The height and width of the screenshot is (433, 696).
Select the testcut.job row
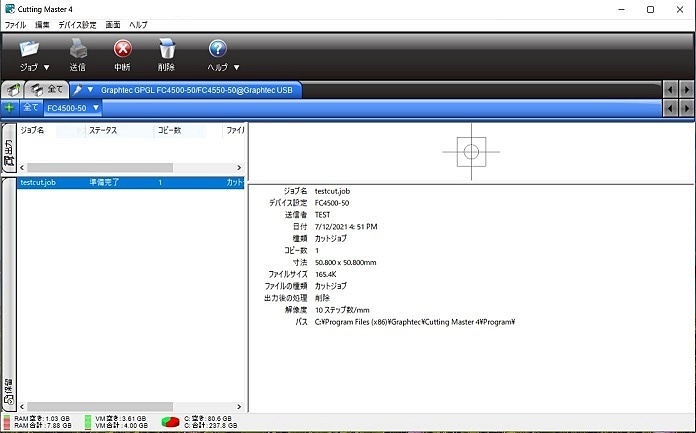click(x=130, y=183)
